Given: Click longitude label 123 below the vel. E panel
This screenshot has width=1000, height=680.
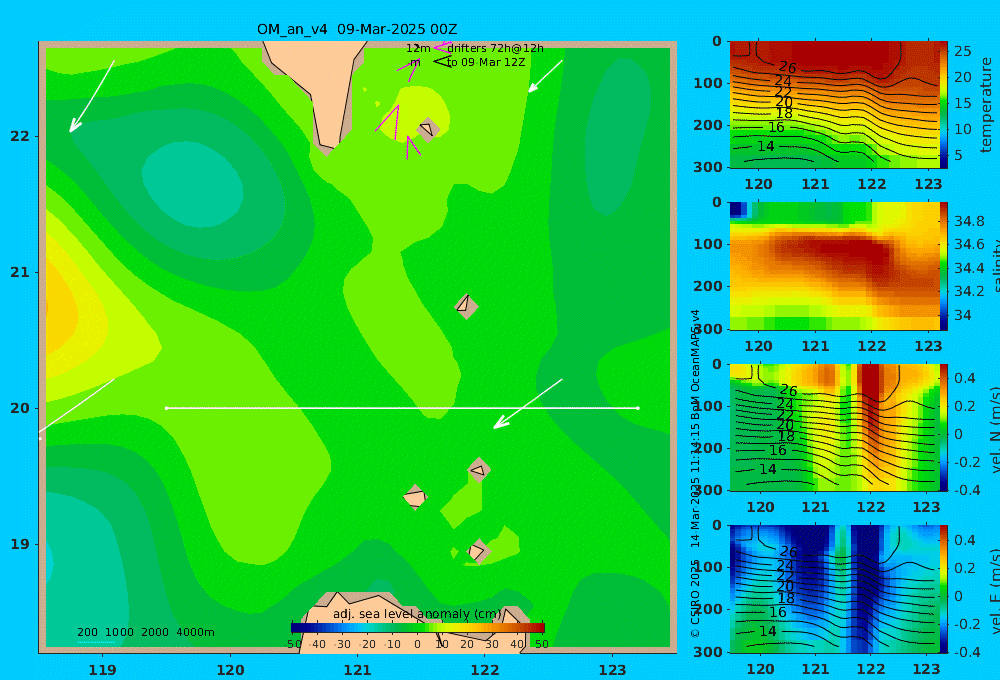Looking at the screenshot, I should 927,669.
